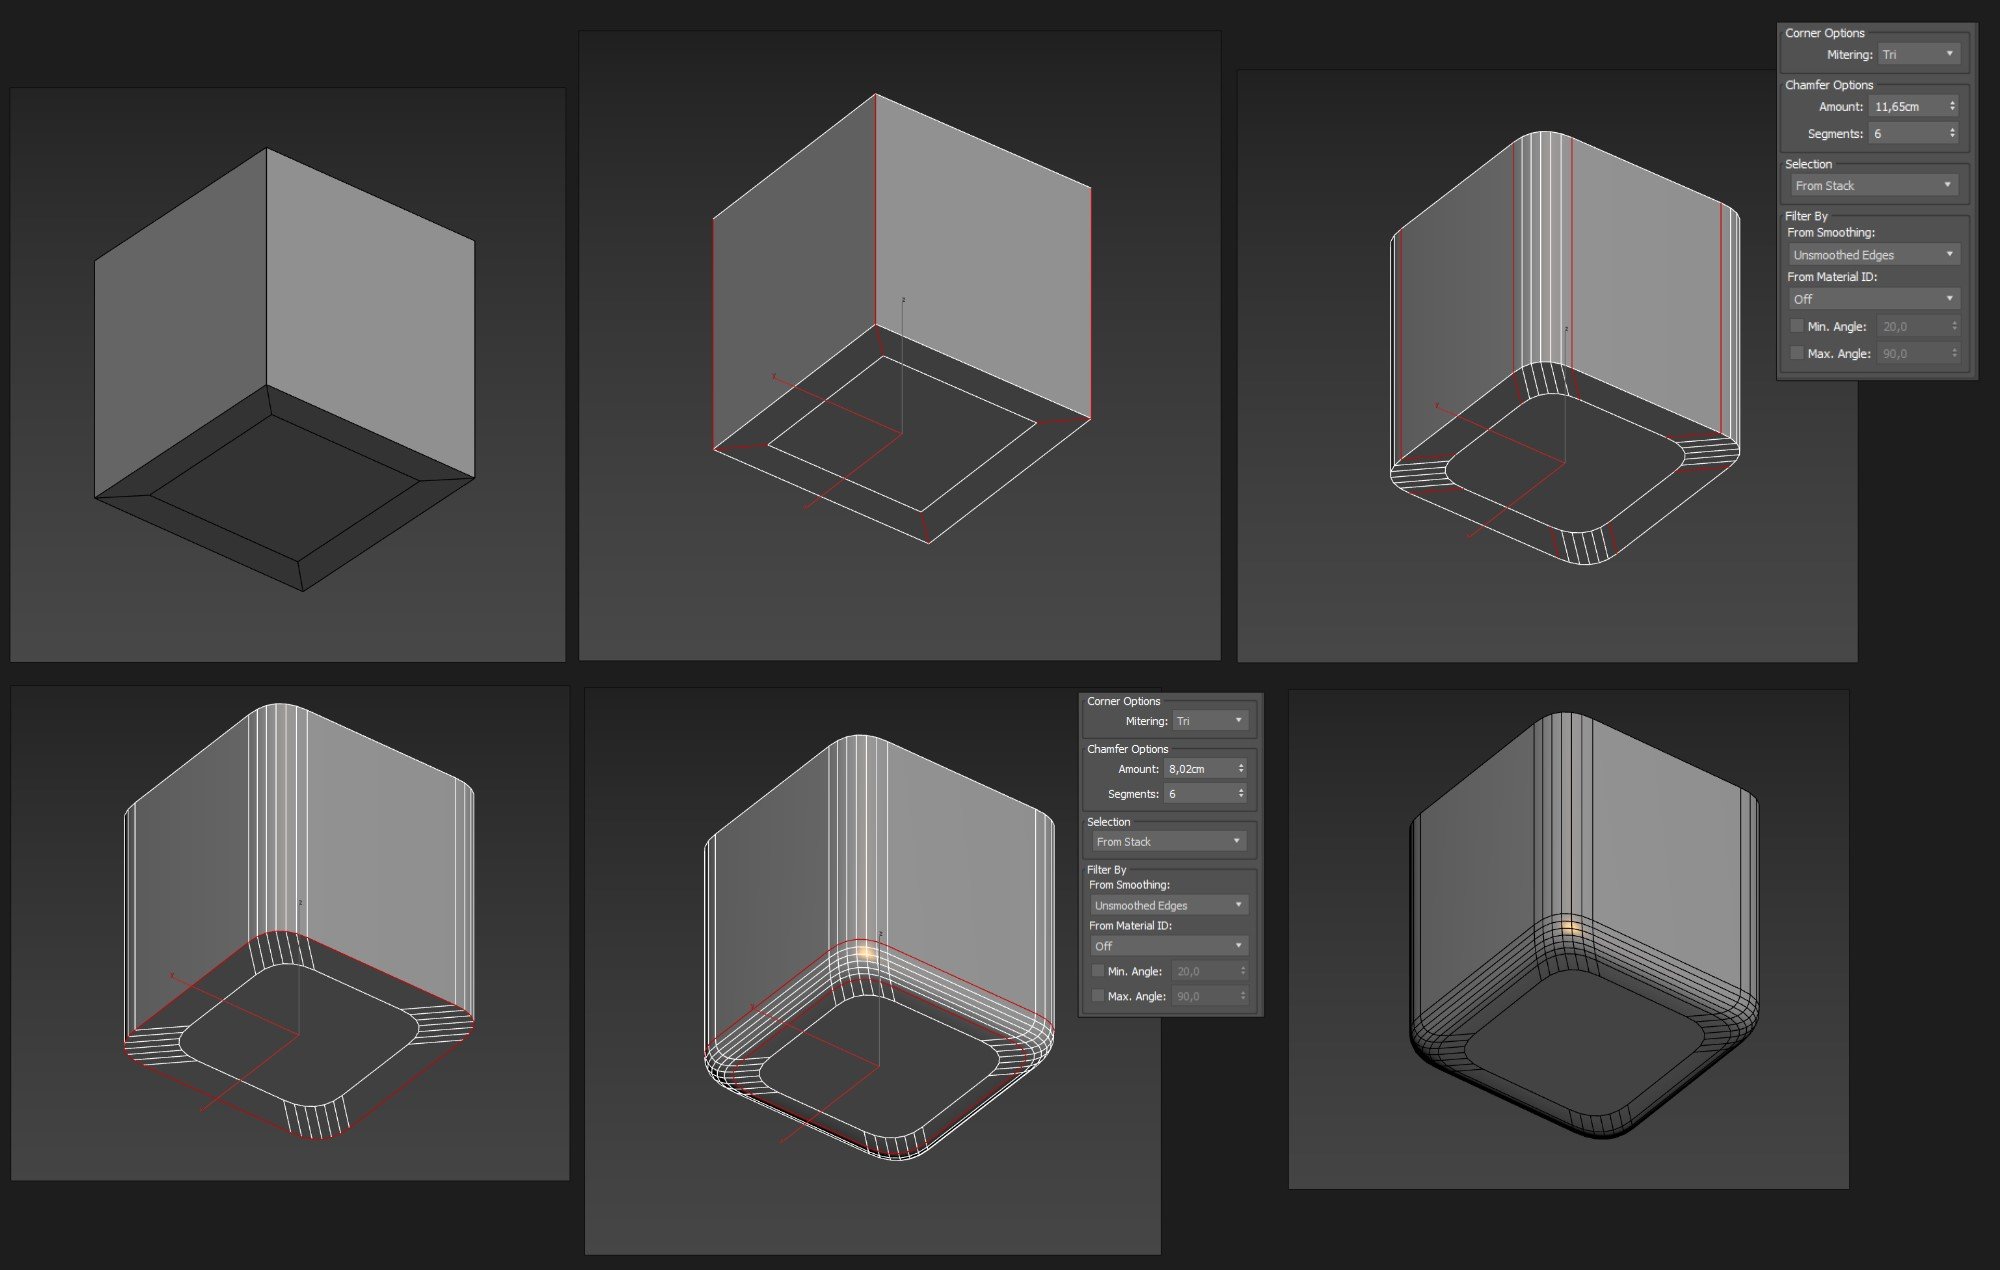Enable Min. Angle checkbox in 8,02cm panel
Image resolution: width=2000 pixels, height=1270 pixels.
point(1098,971)
